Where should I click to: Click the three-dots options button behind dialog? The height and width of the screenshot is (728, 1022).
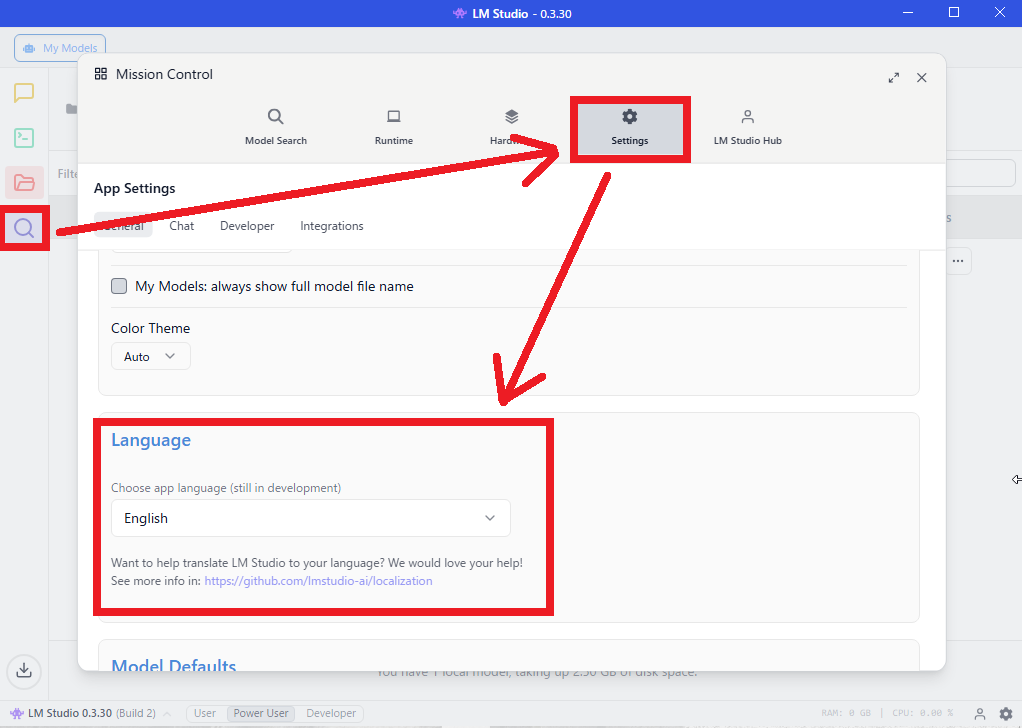[957, 261]
